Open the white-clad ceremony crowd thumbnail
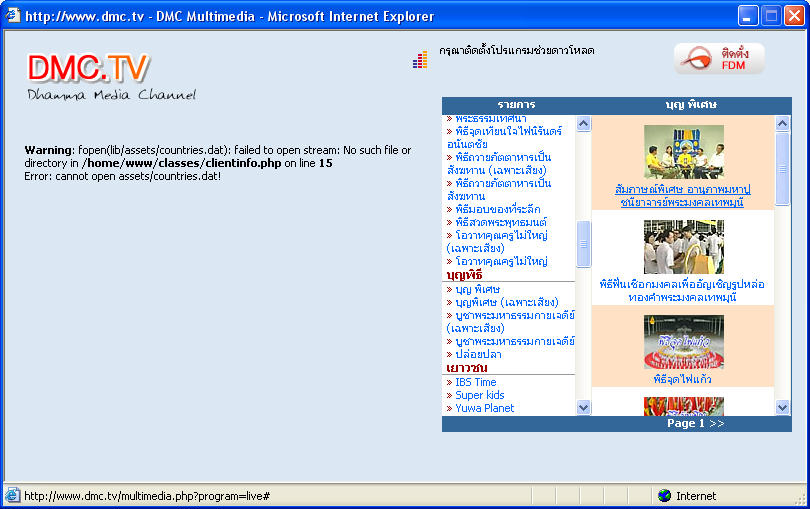The height and width of the screenshot is (509, 810). 683,247
